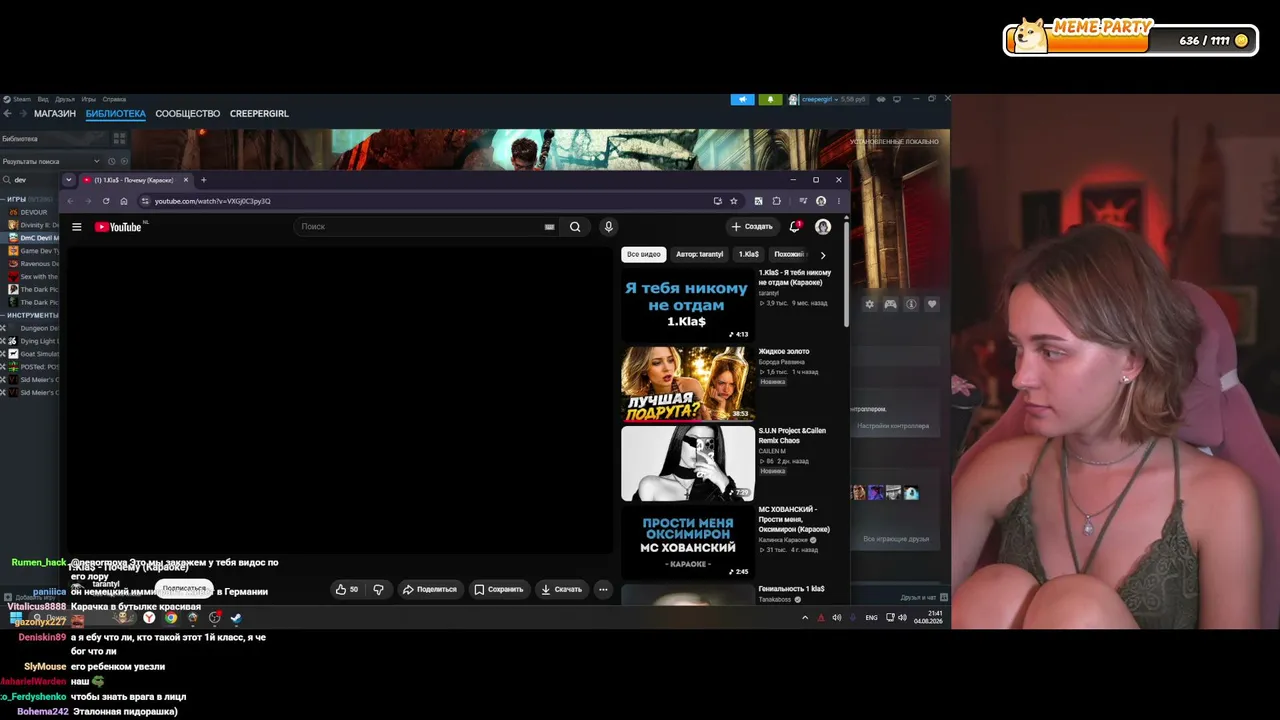Show game info icon in Steam

[911, 304]
